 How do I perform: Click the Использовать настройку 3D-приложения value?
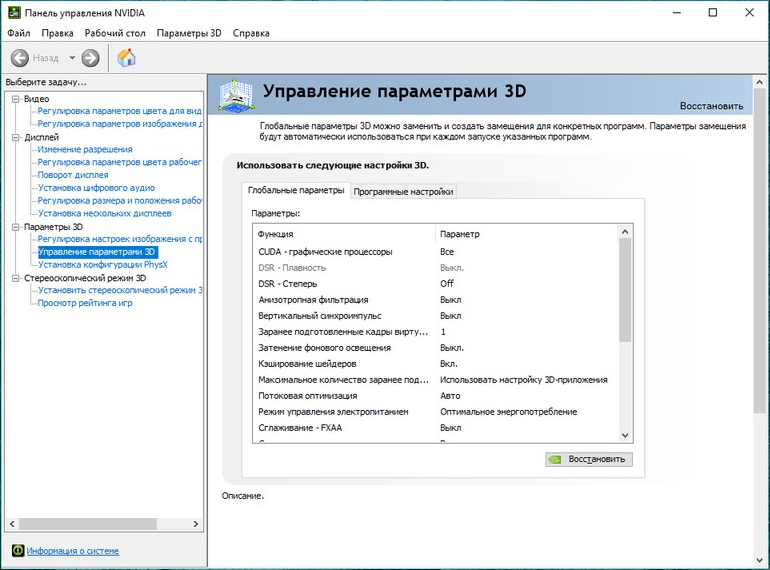(x=523, y=380)
